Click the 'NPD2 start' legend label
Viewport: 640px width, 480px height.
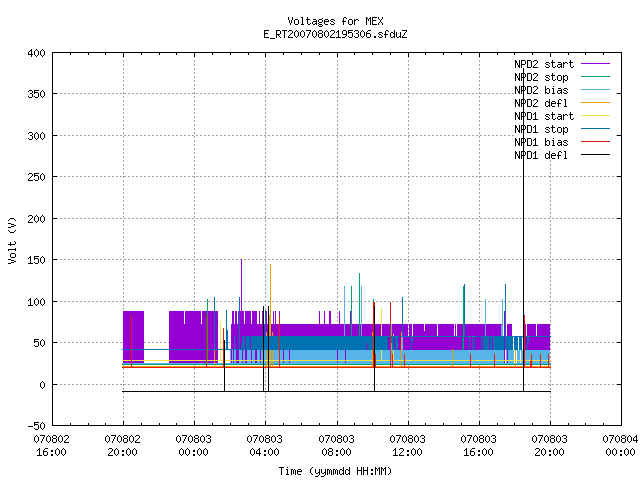pos(544,64)
